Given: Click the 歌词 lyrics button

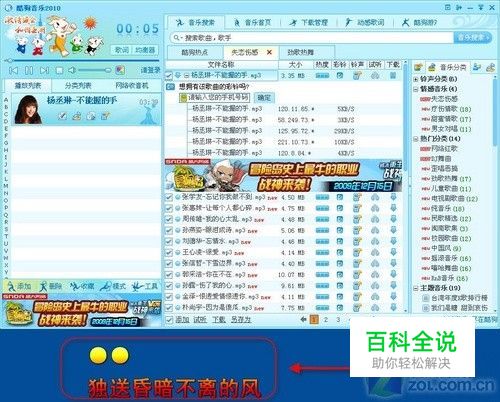Looking at the screenshot, I should coord(122,50).
